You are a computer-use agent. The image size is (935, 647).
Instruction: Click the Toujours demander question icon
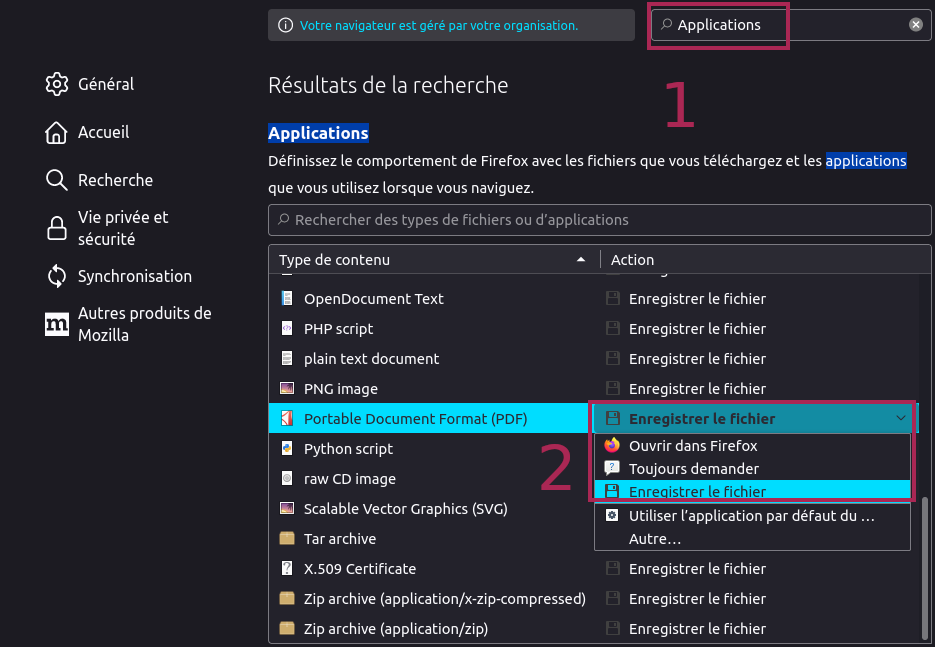coord(612,468)
